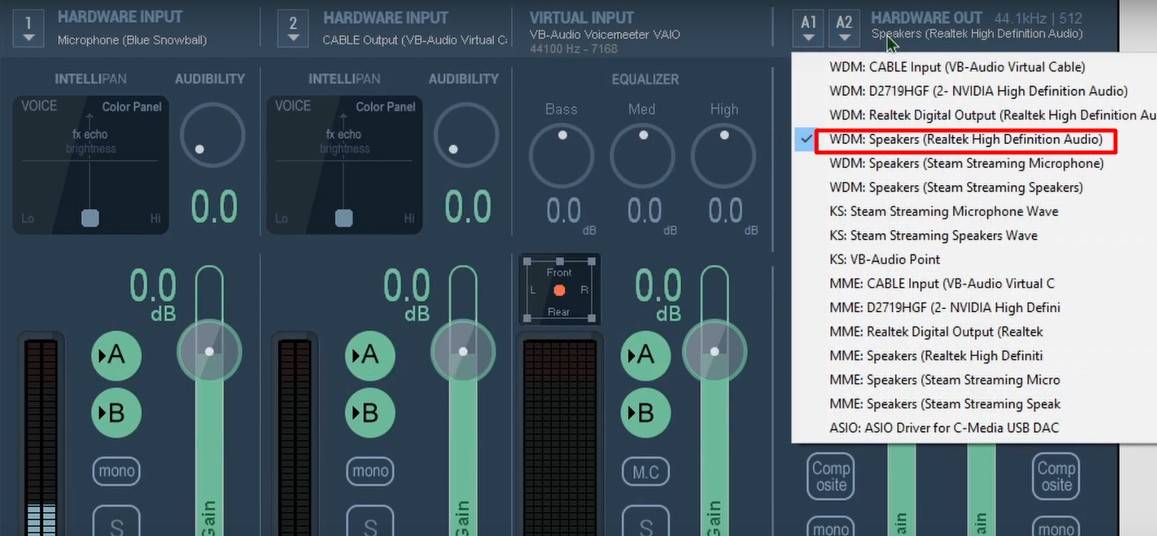Toggle A bus on Hardware Input 1
1157x536 pixels.
pos(117,356)
